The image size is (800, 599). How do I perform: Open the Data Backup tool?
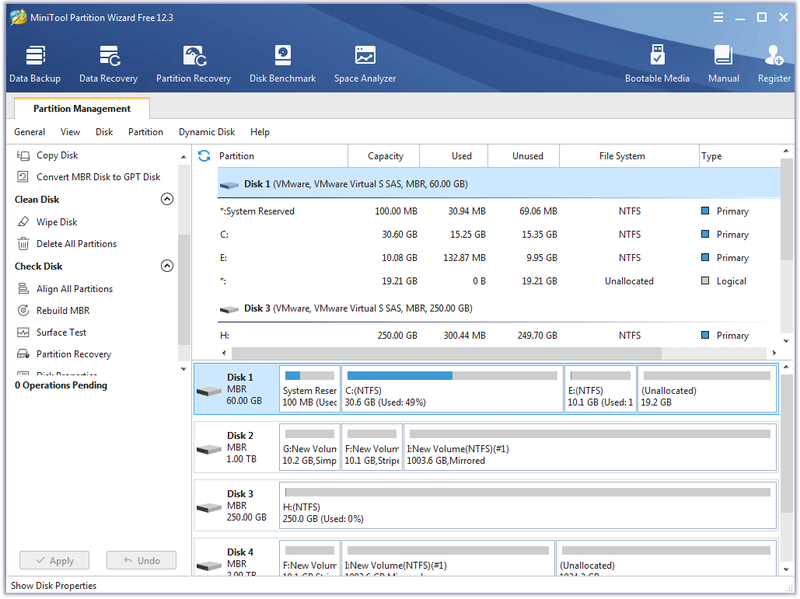click(x=35, y=64)
